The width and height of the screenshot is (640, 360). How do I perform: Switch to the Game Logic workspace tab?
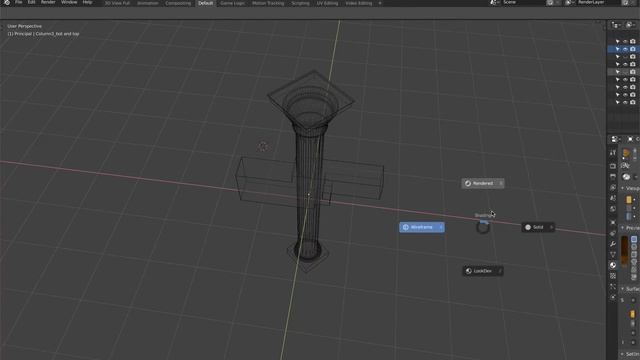232,3
